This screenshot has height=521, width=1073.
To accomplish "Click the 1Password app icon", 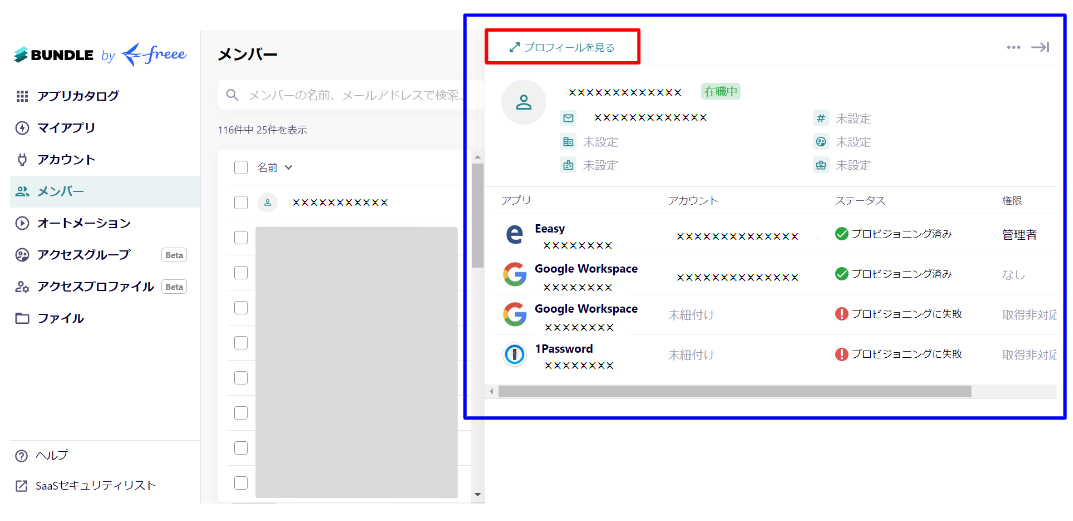I will click(515, 354).
